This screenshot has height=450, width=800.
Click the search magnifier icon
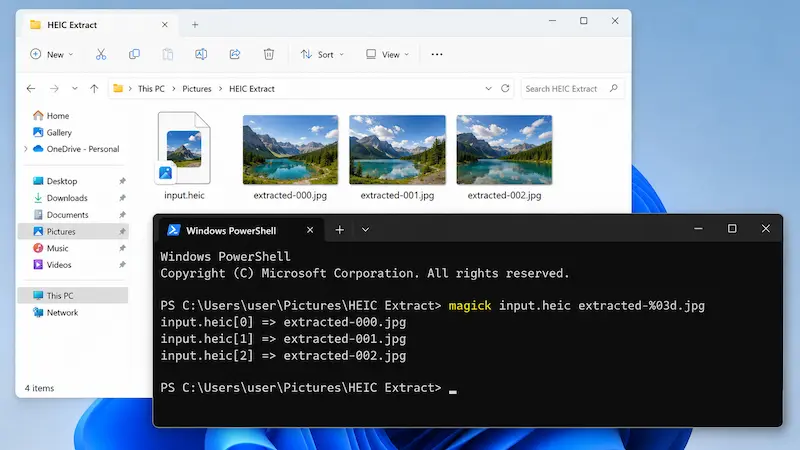point(614,88)
